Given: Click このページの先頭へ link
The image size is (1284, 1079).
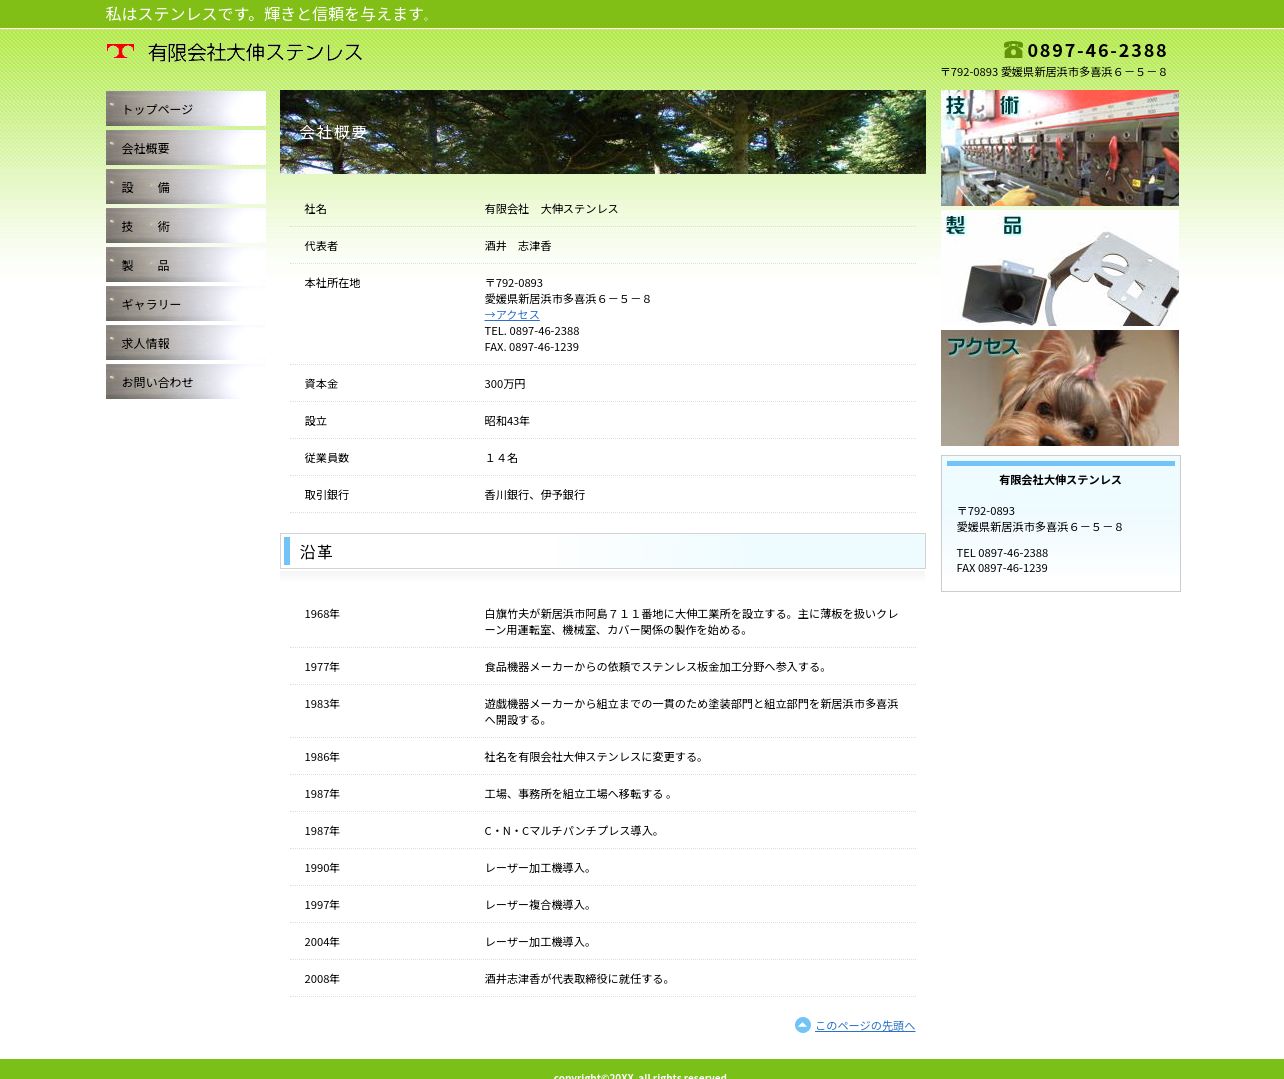Looking at the screenshot, I should pyautogui.click(x=865, y=1026).
